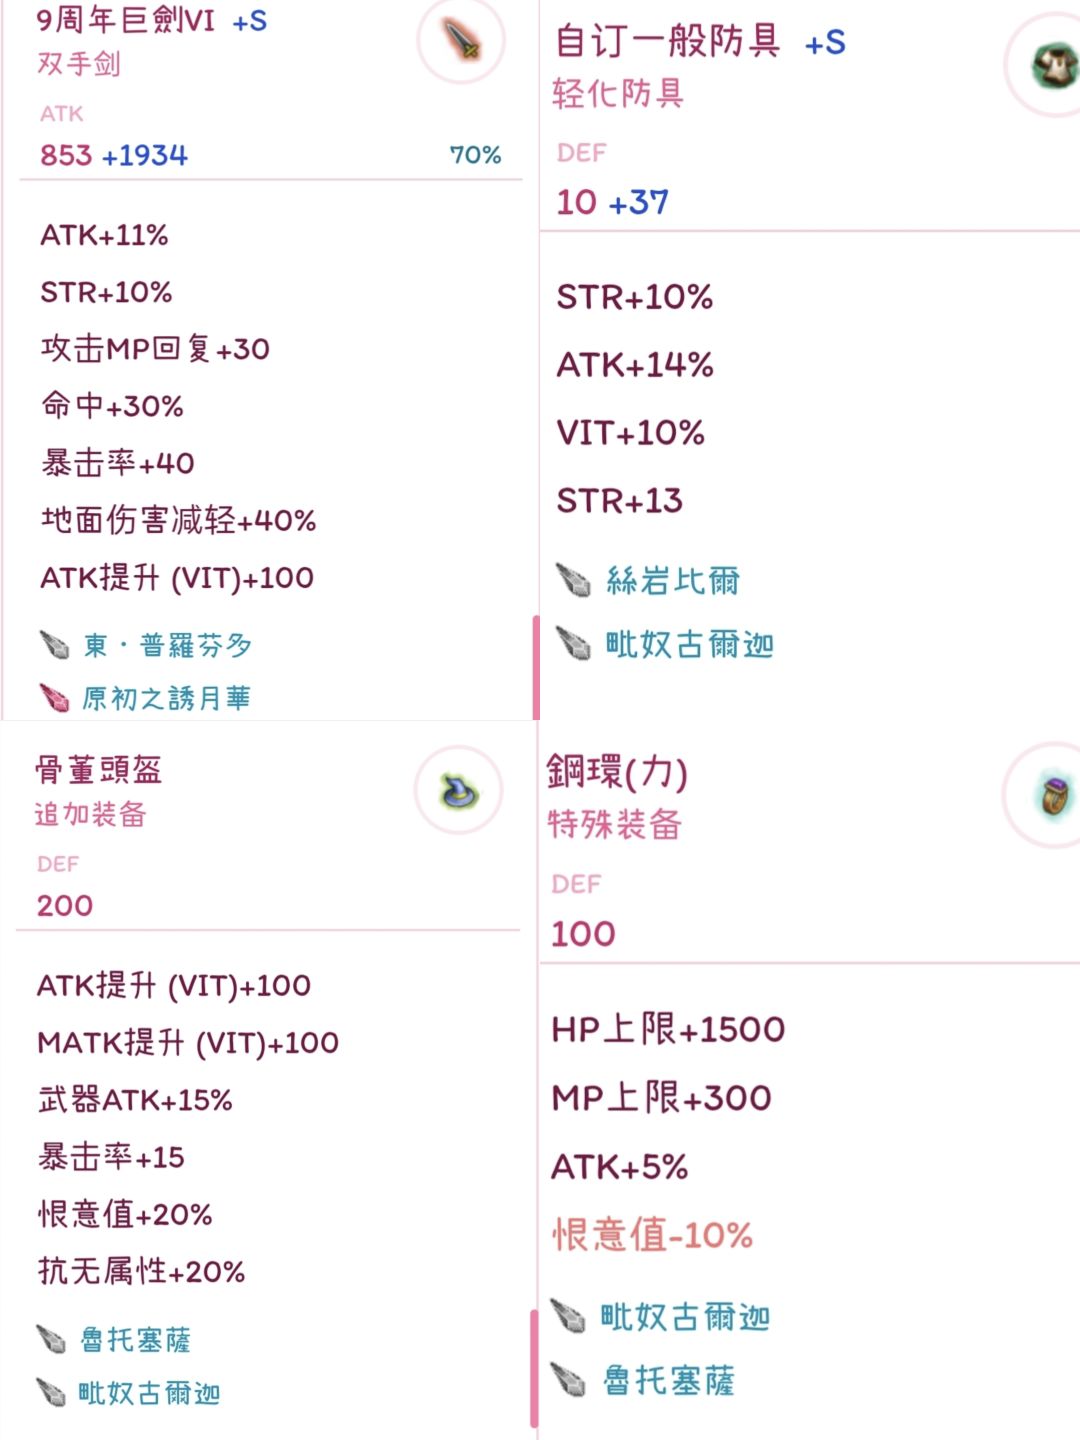Click the 70% stability value

[x=475, y=155]
